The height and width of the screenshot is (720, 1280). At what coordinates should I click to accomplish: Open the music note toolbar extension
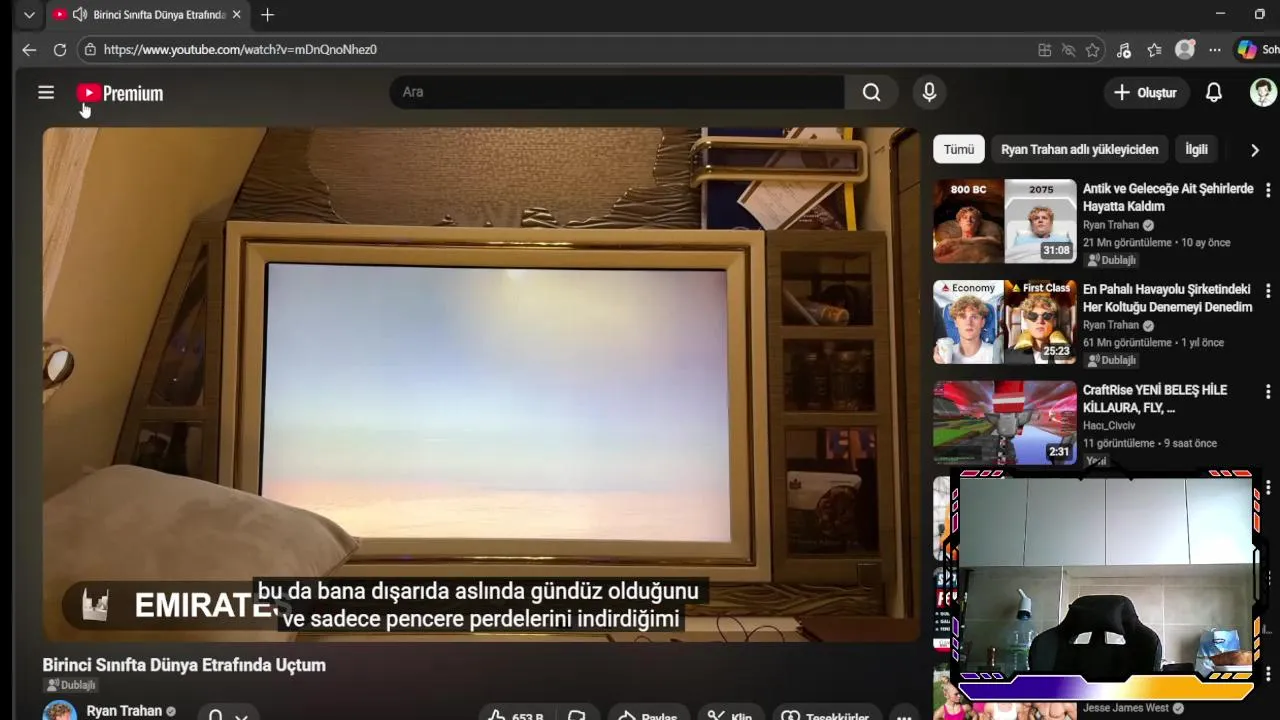1124,50
